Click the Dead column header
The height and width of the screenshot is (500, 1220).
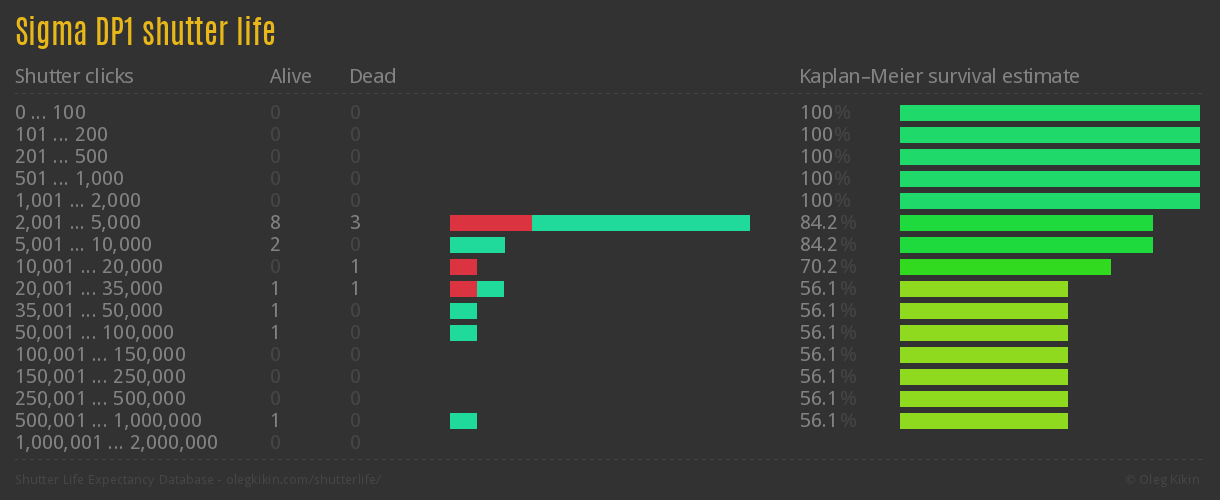[372, 76]
